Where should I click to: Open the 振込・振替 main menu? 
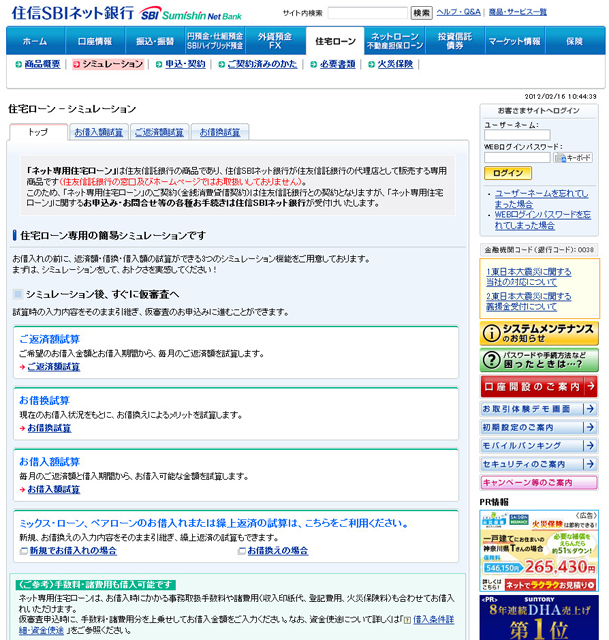click(x=155, y=41)
